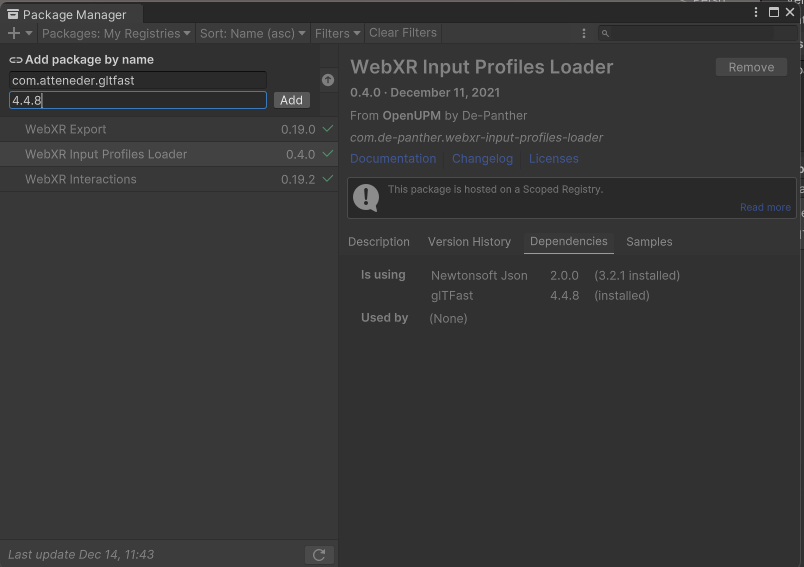Click the search magnifier icon
The width and height of the screenshot is (804, 567).
pos(605,33)
